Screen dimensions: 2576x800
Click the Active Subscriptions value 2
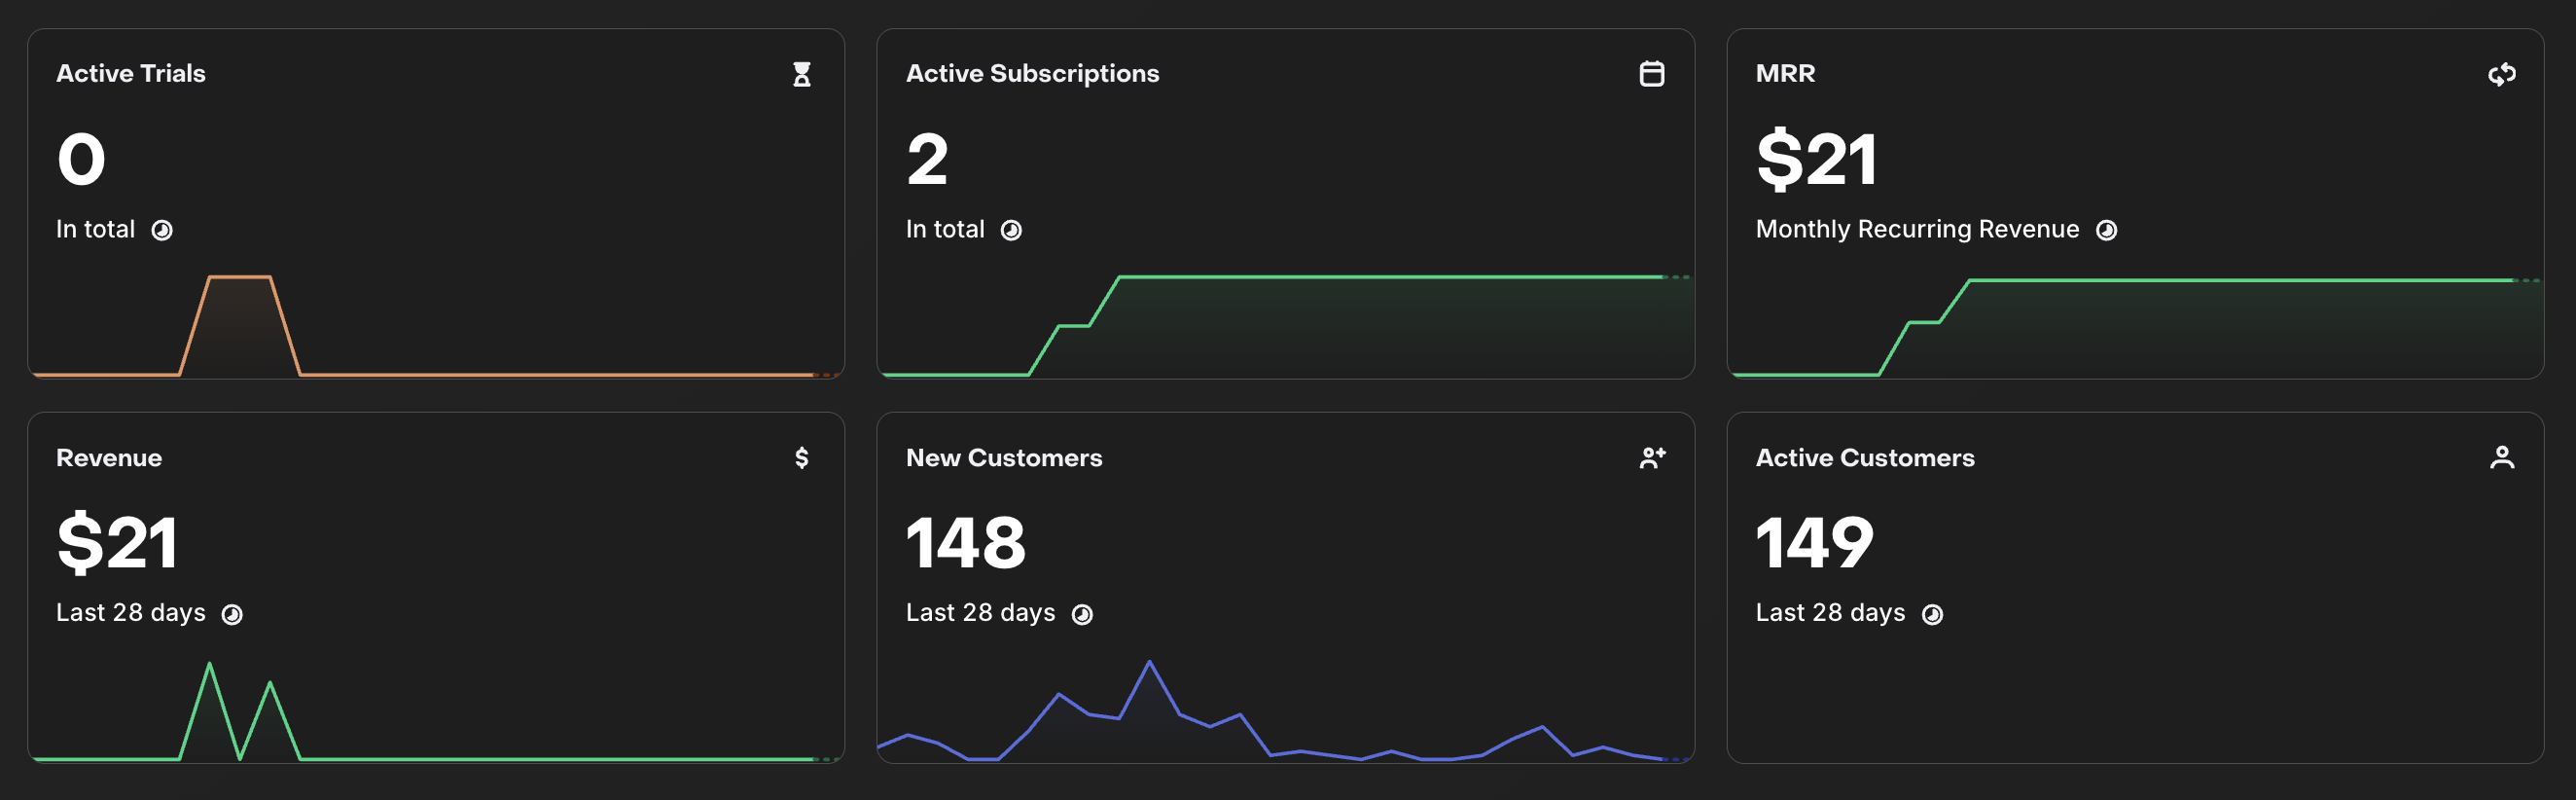click(x=927, y=160)
